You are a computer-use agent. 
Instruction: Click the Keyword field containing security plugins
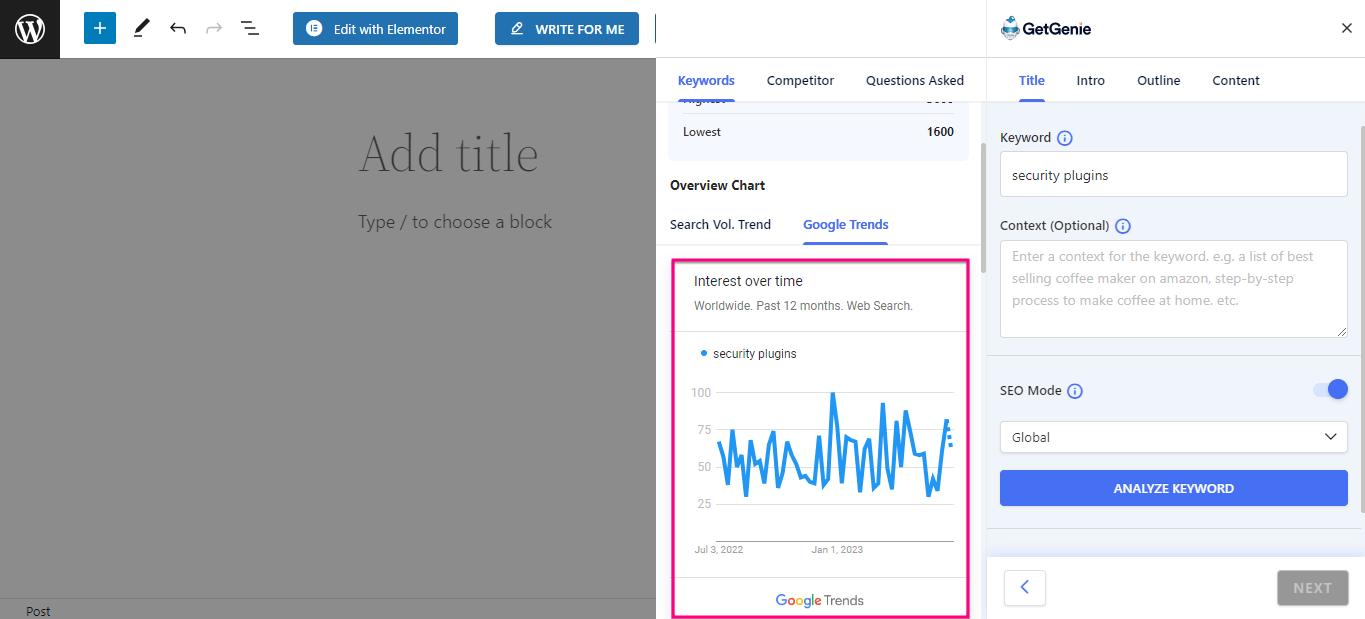point(1174,175)
